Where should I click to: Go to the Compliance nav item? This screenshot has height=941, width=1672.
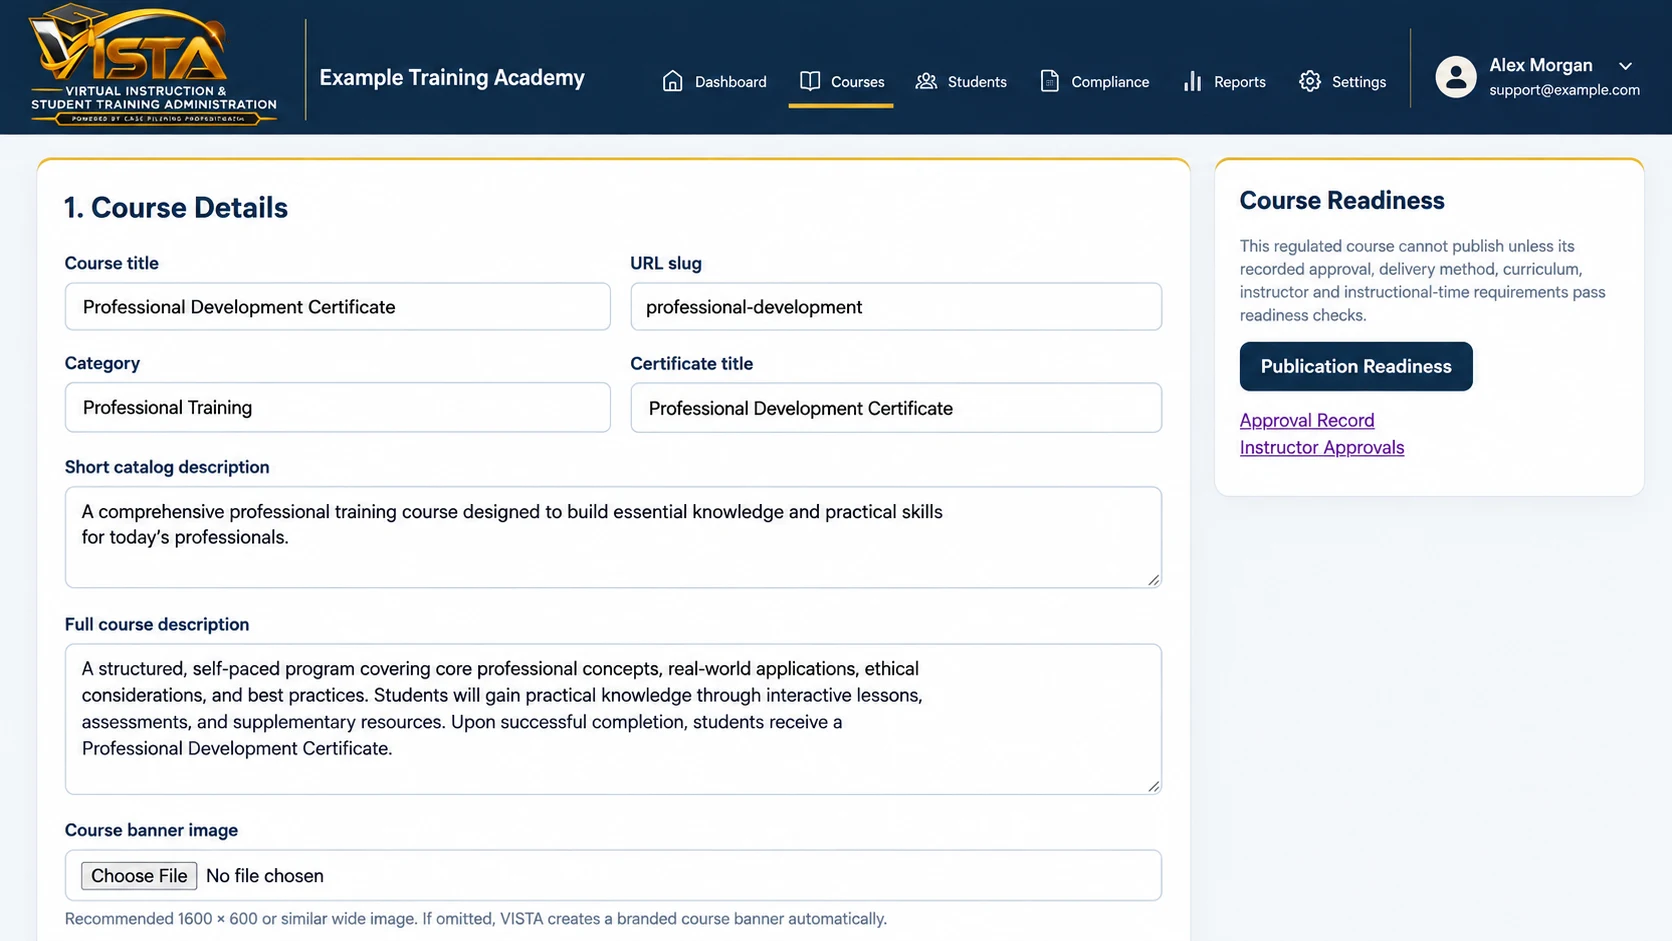[1094, 81]
